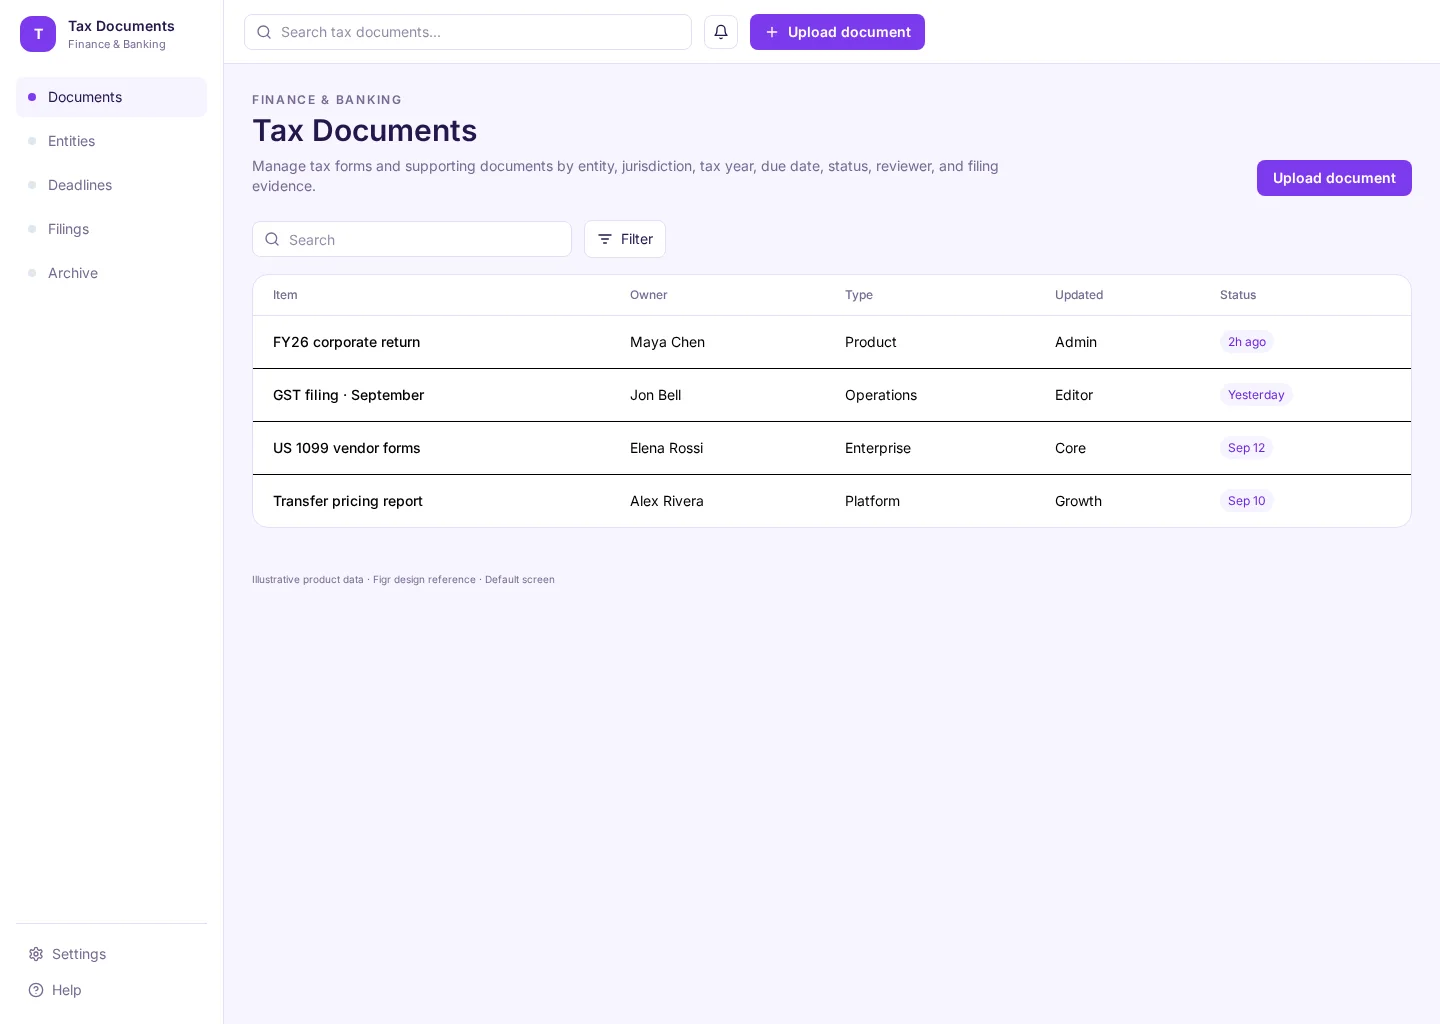
Task: Click owner Maya Chen
Action: point(667,342)
